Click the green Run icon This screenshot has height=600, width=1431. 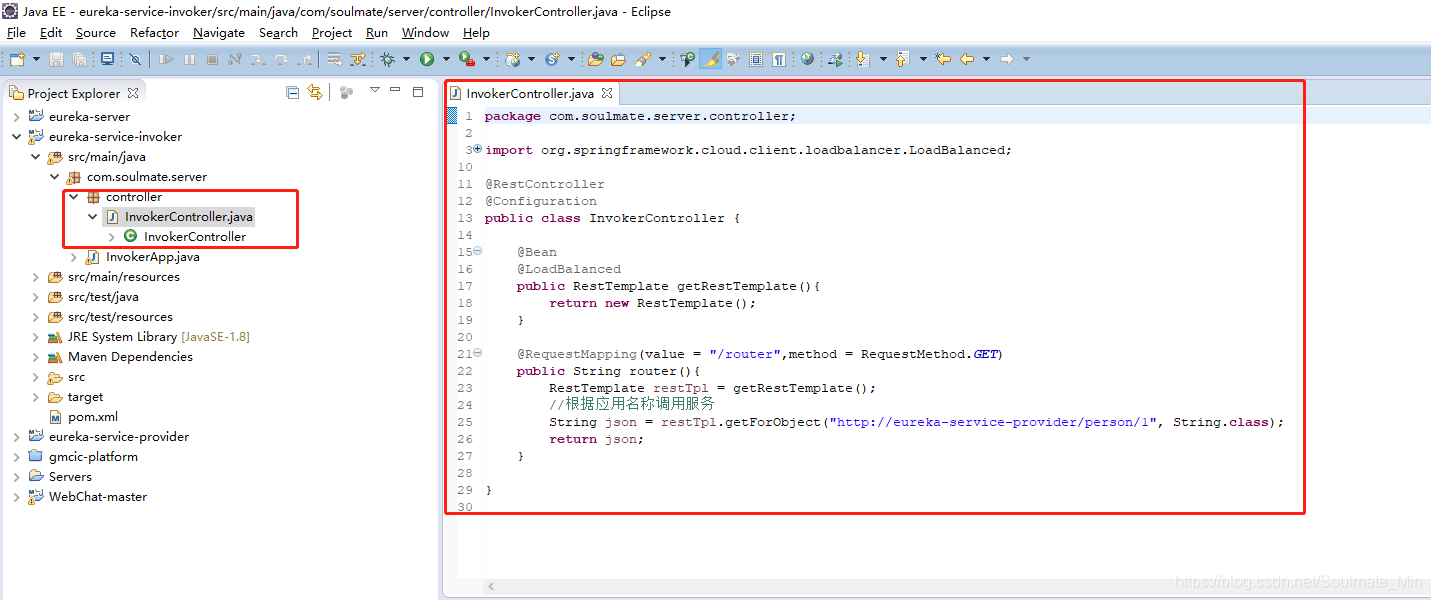click(x=427, y=60)
